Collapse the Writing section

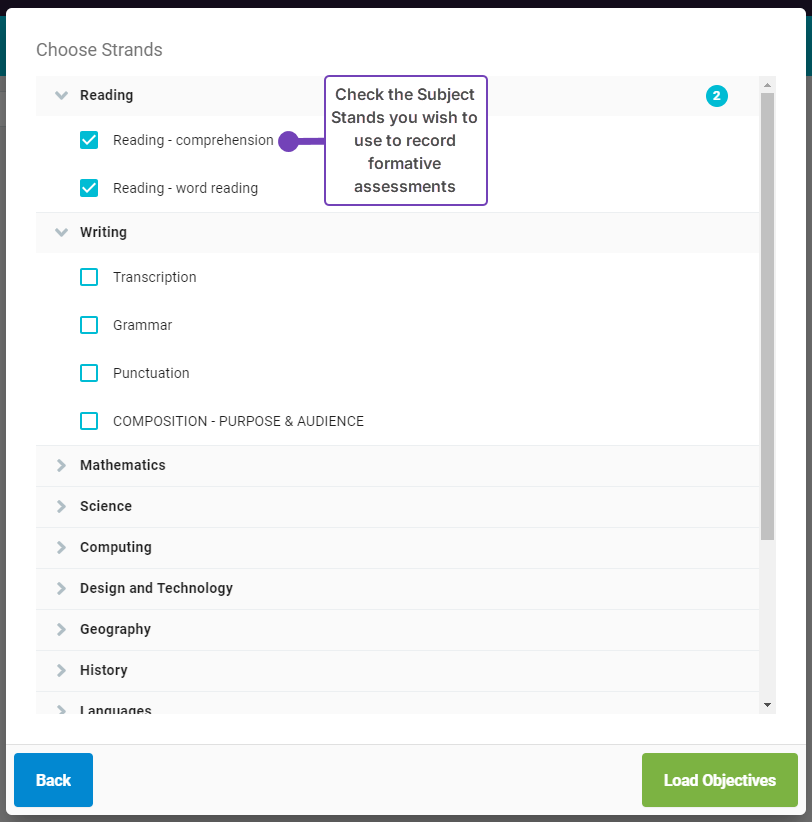pyautogui.click(x=61, y=232)
